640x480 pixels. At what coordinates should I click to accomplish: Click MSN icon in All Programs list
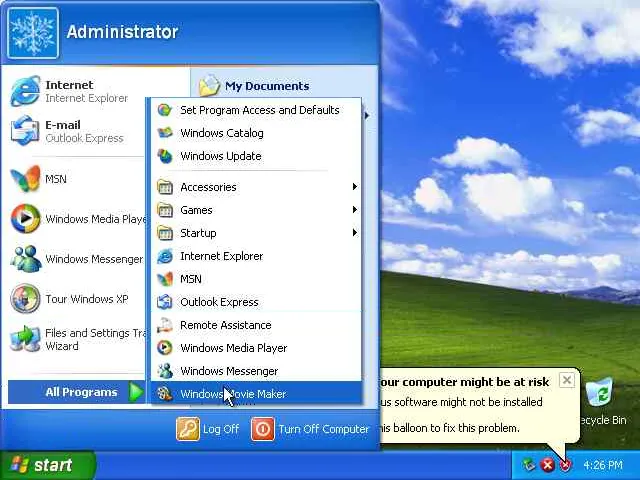point(164,279)
